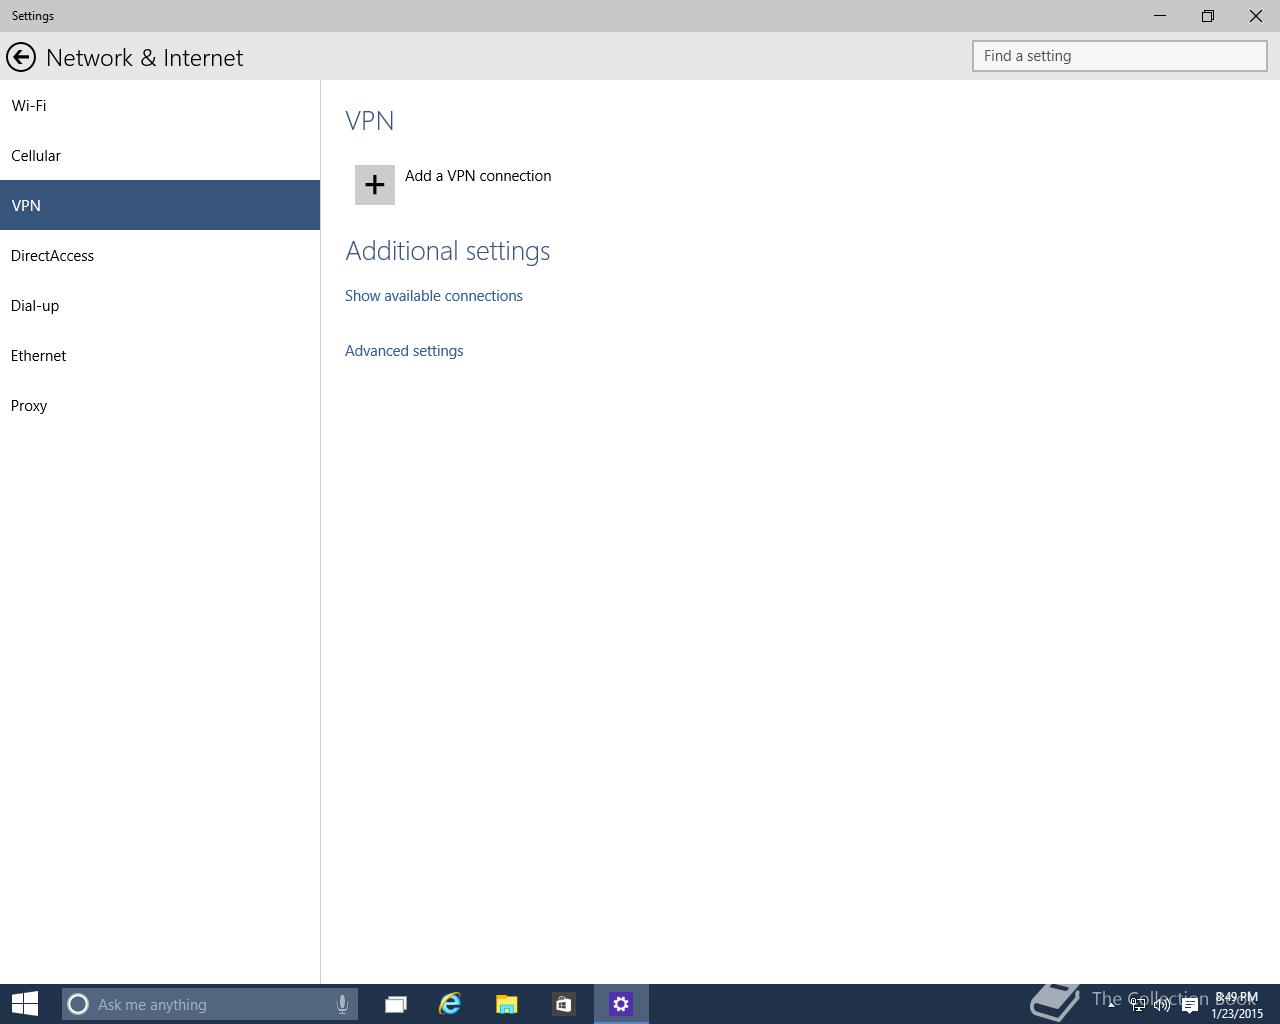Open Show available connections link
This screenshot has height=1024, width=1280.
(434, 296)
